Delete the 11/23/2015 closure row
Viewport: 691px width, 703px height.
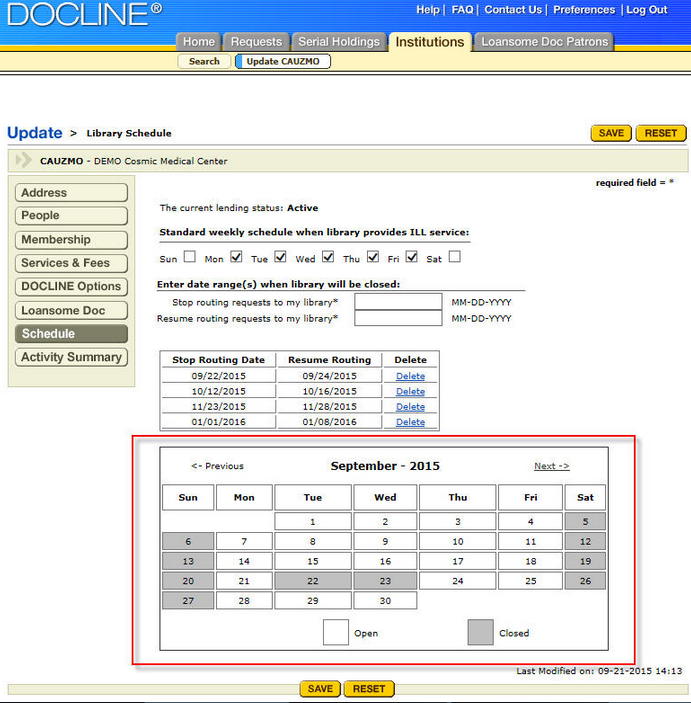[x=410, y=407]
